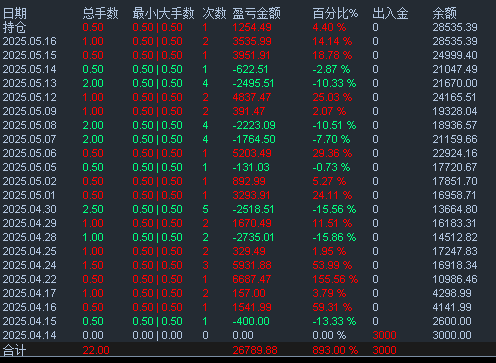This screenshot has width=496, height=363.
Task: Click the 1.50 lots cell
Action: (93, 265)
